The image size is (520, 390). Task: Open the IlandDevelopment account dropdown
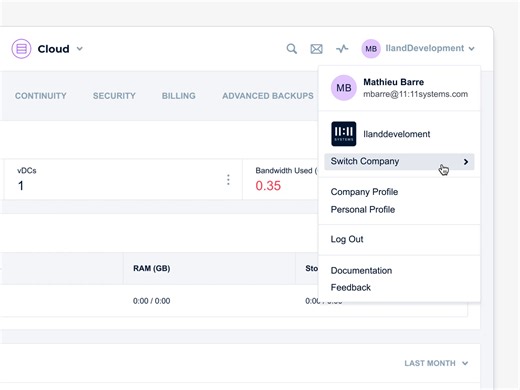430,48
